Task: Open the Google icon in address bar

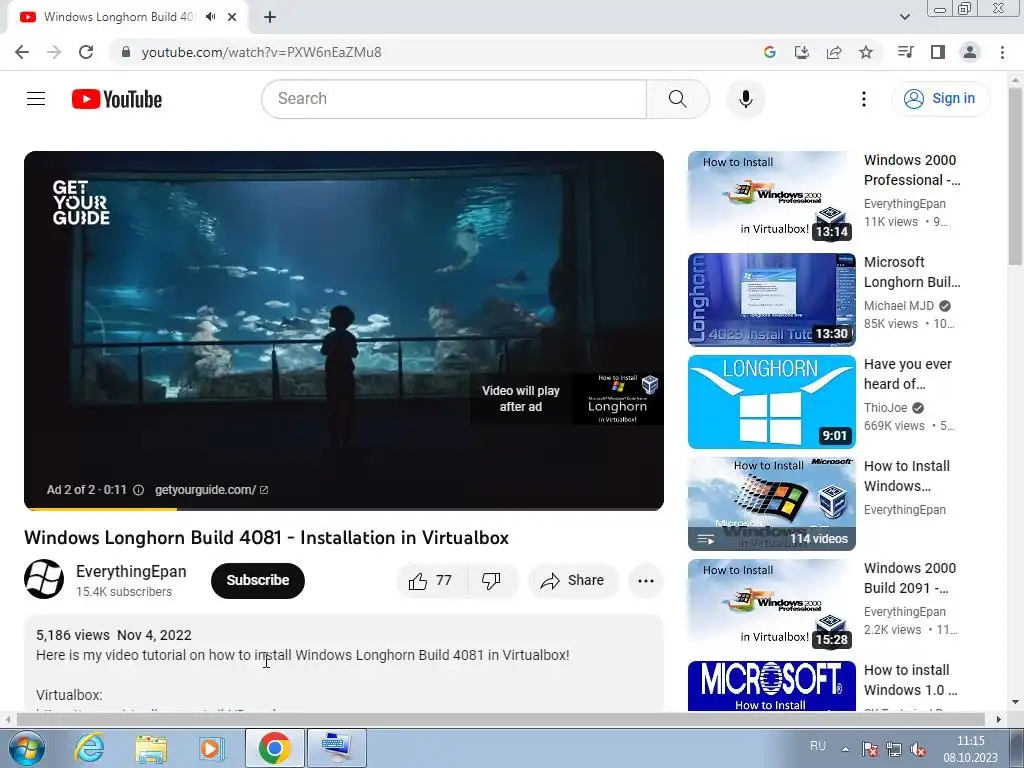Action: (x=769, y=52)
